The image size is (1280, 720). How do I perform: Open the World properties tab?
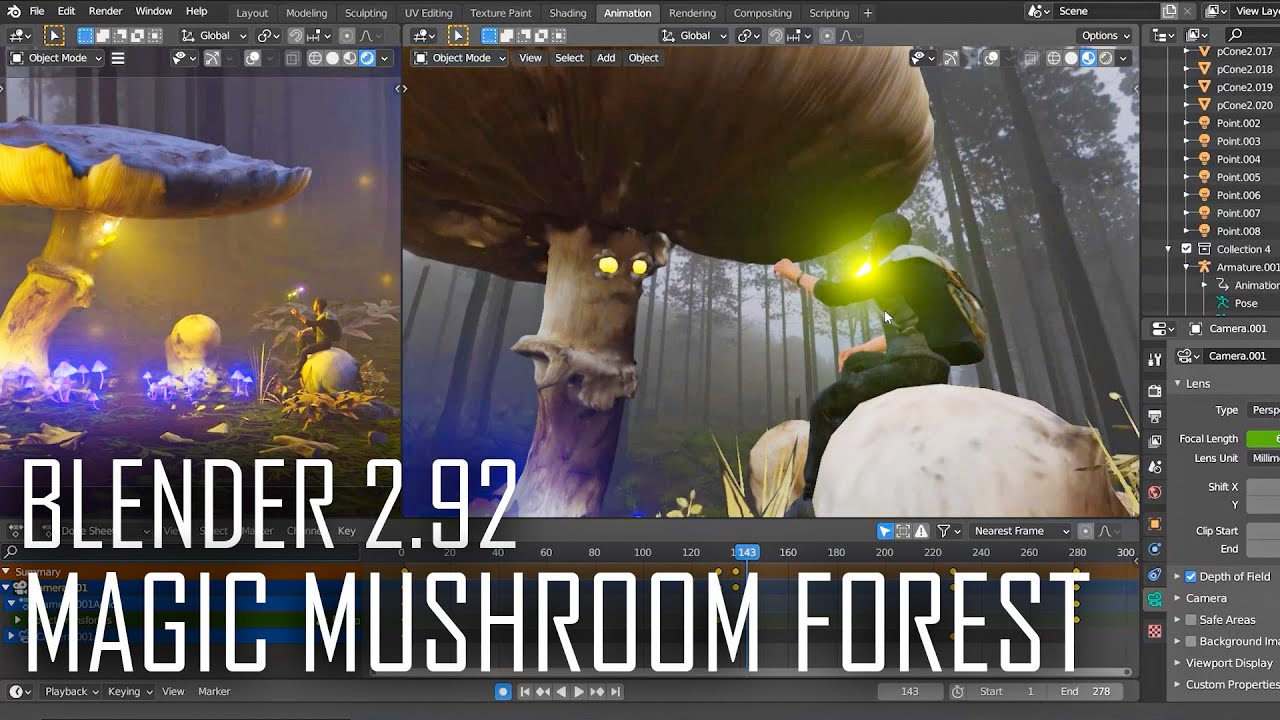1155,492
